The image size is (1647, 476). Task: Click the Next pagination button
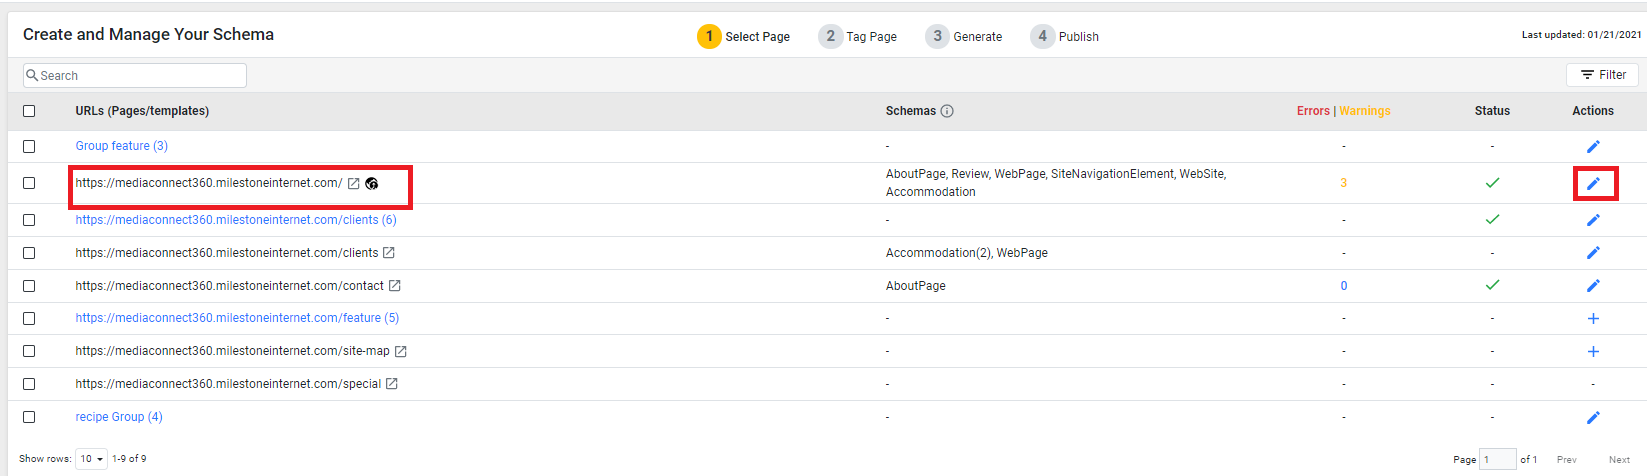coord(1619,460)
